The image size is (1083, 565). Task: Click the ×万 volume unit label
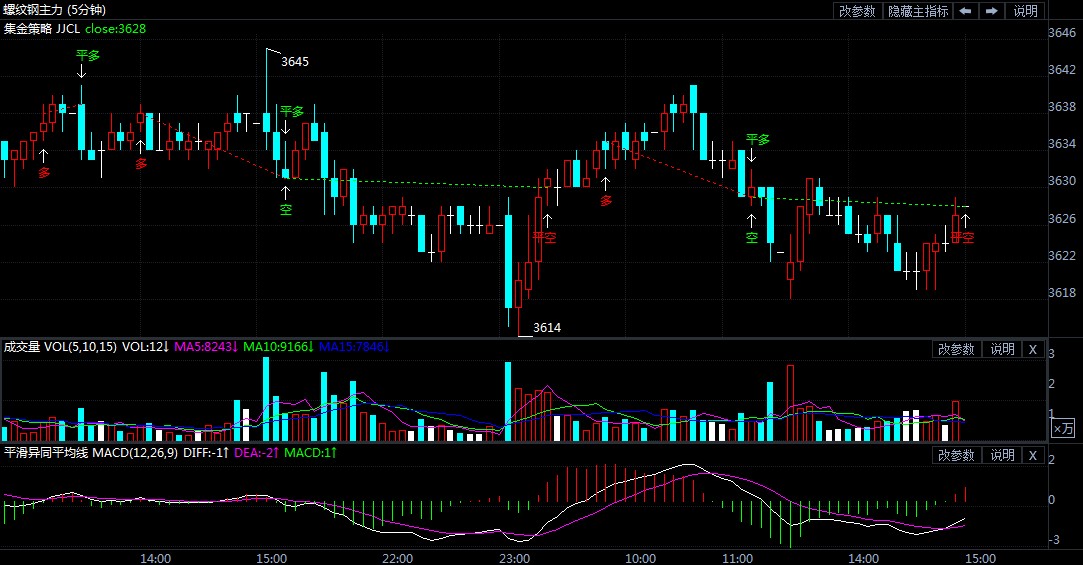(x=1063, y=428)
